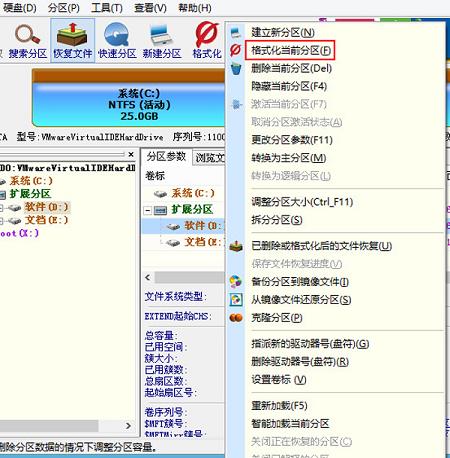Viewport: 450px width, 458px height.
Task: Click trash icon beside 删除当前分区
Action: click(236, 69)
